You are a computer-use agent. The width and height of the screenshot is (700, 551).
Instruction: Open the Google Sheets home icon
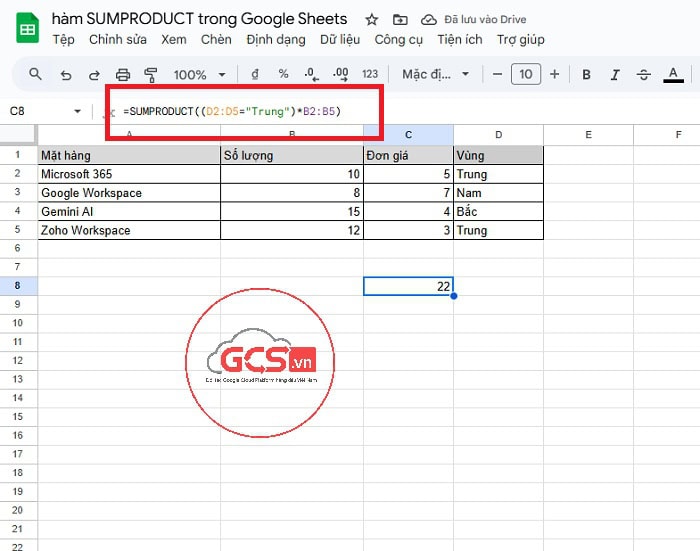(x=27, y=29)
